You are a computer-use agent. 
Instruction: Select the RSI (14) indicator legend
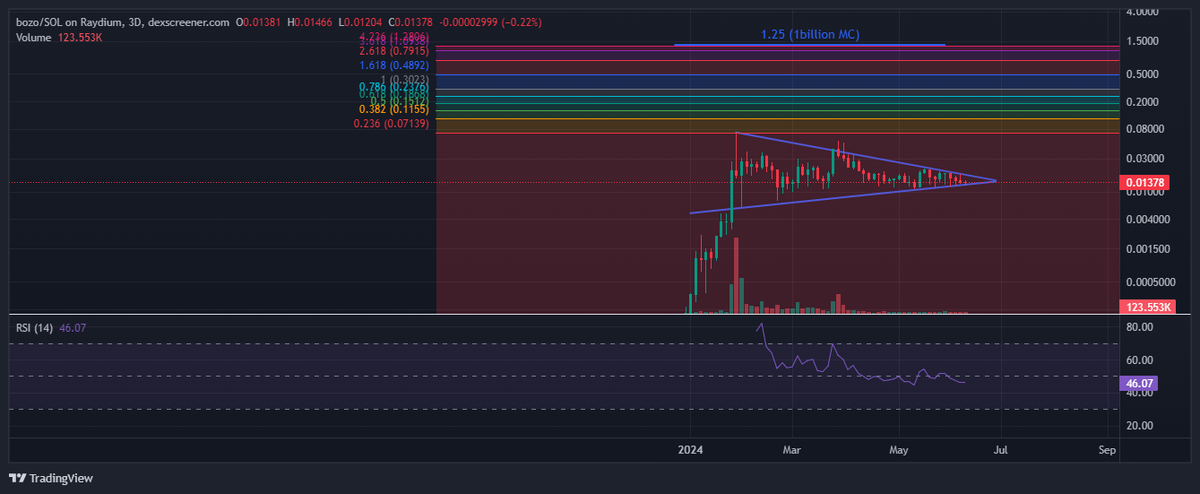tap(34, 327)
